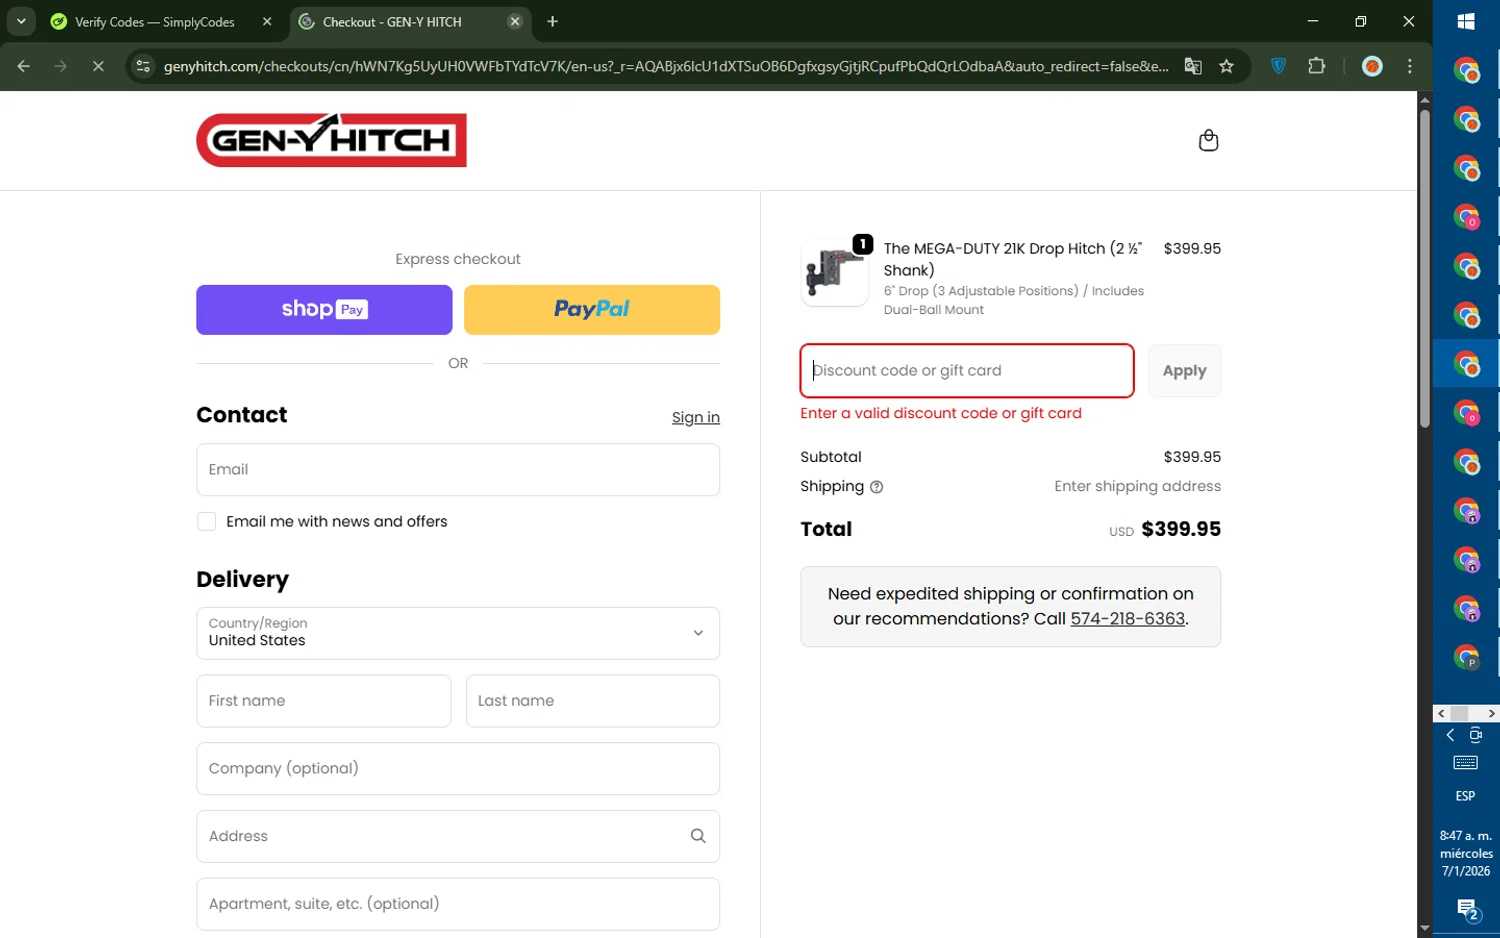Open the Bitwarden shield extension icon

(x=1278, y=66)
